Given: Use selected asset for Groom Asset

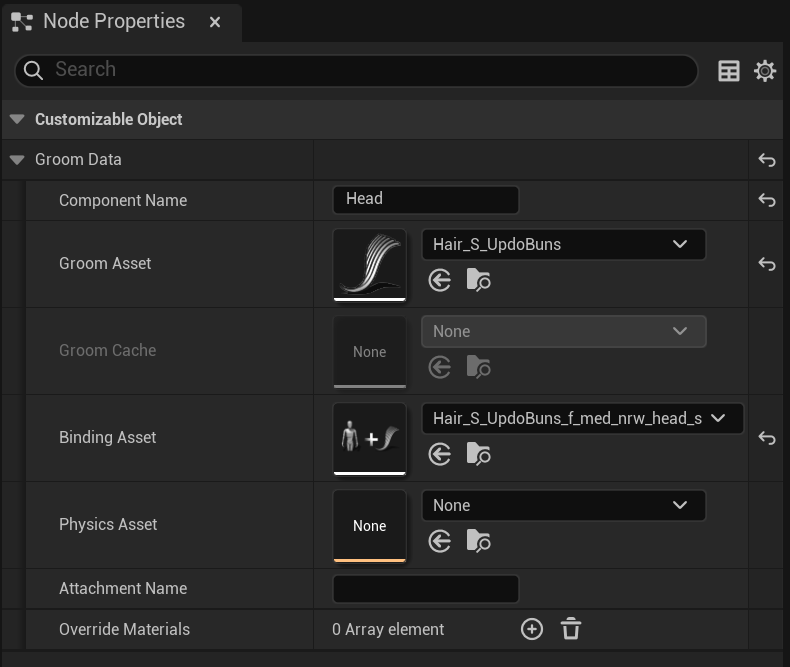Looking at the screenshot, I should click(x=439, y=281).
